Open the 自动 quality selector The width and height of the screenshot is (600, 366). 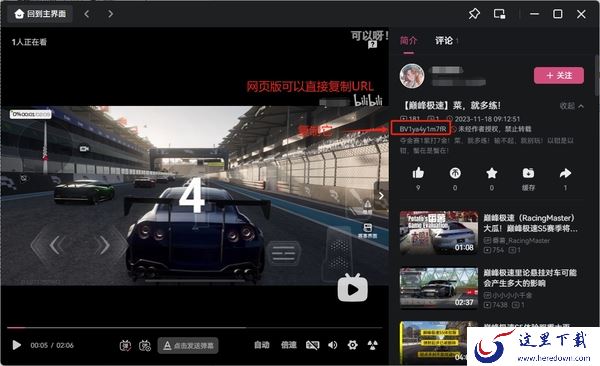click(262, 345)
